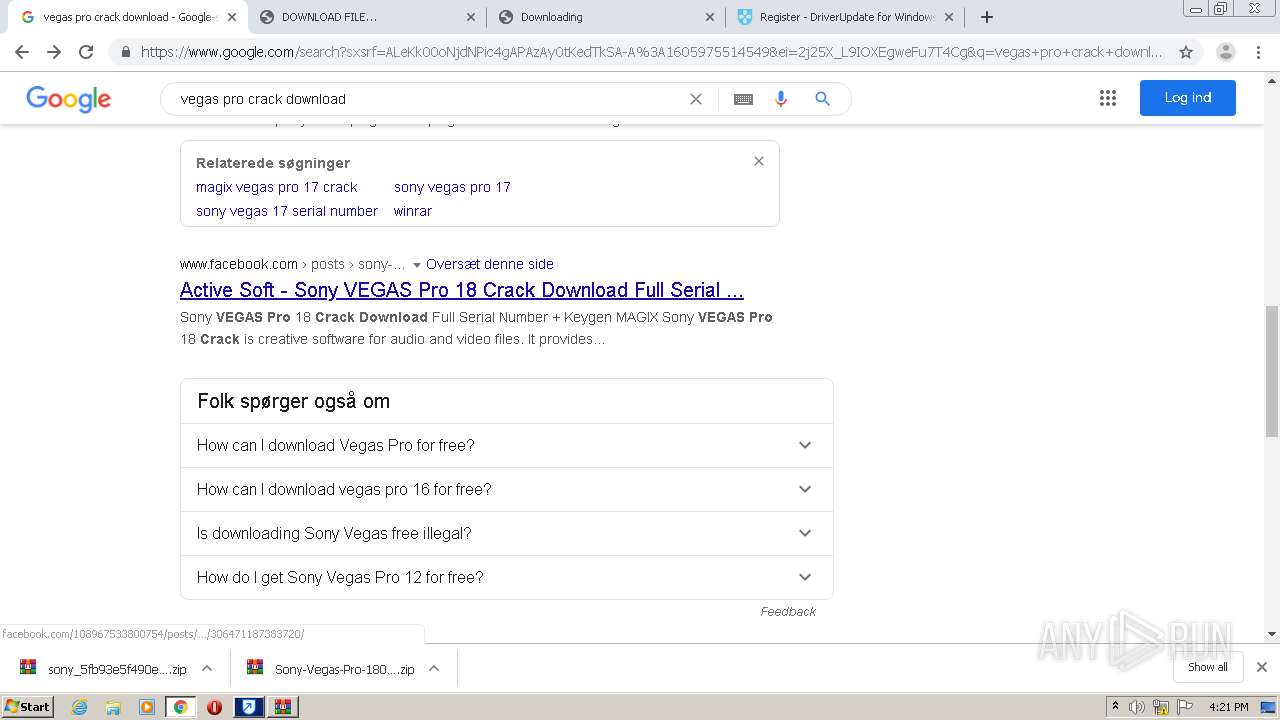Switch to the Register - DriverUpdate tab
The width and height of the screenshot is (1280, 720).
845,17
